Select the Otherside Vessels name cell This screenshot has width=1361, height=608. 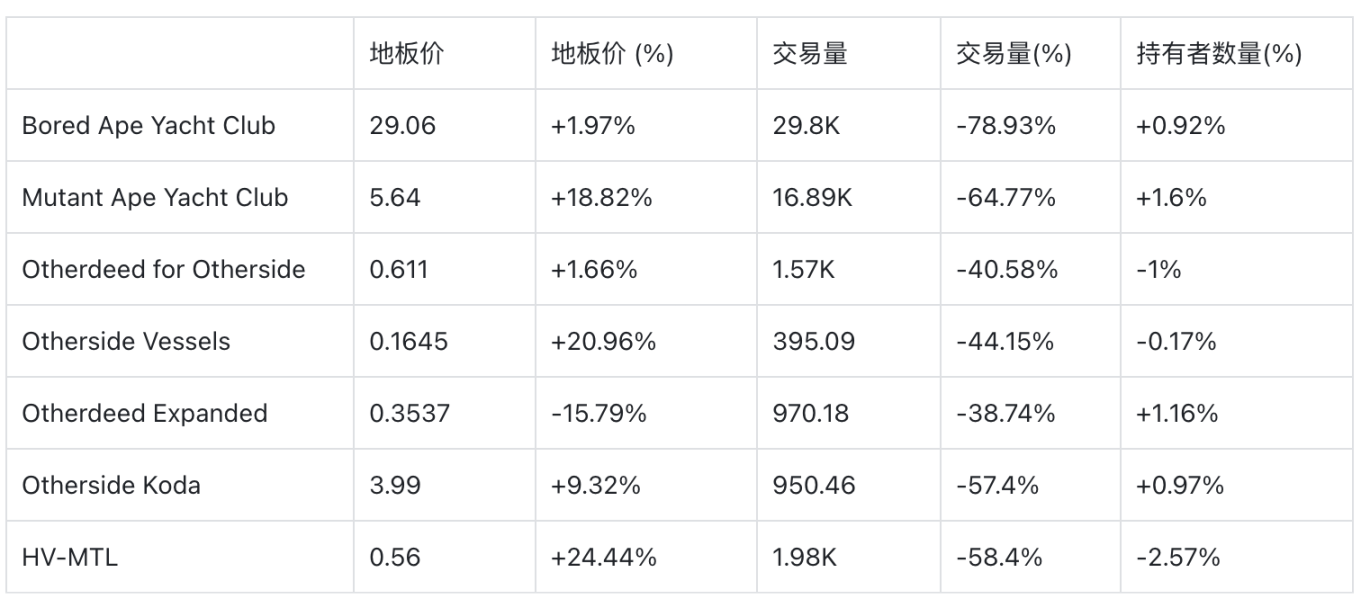126,342
